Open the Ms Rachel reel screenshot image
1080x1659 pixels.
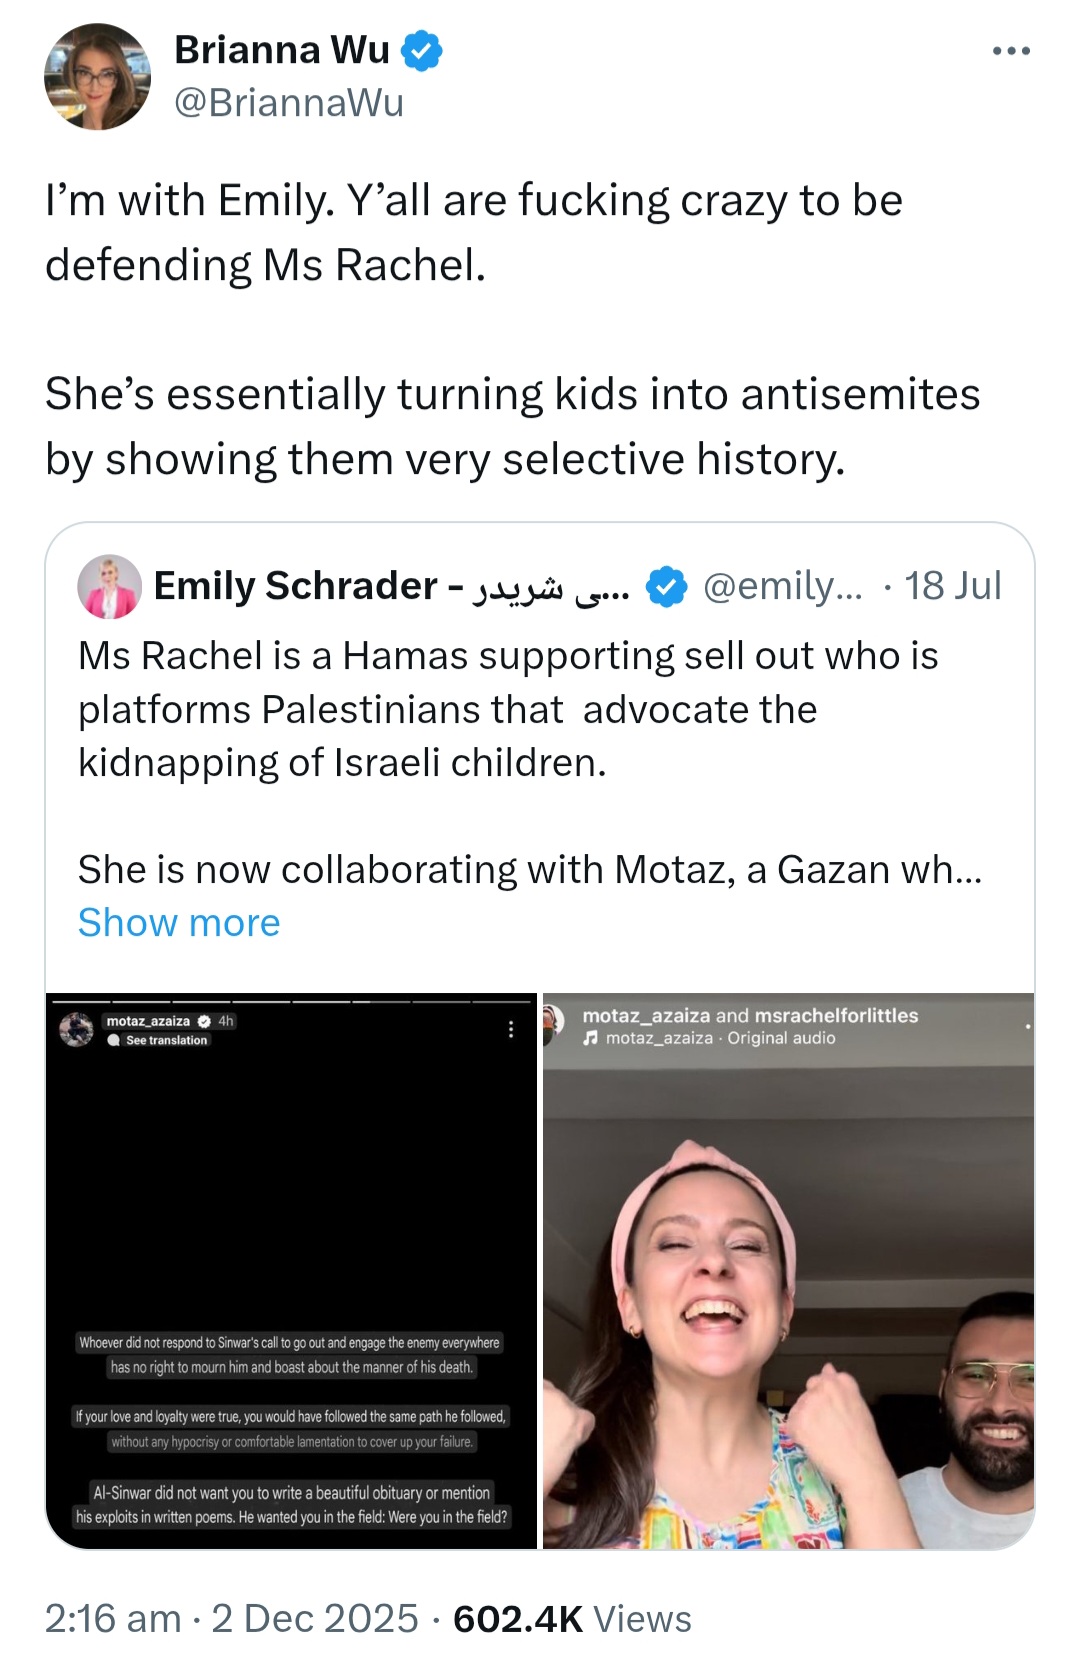click(788, 1271)
